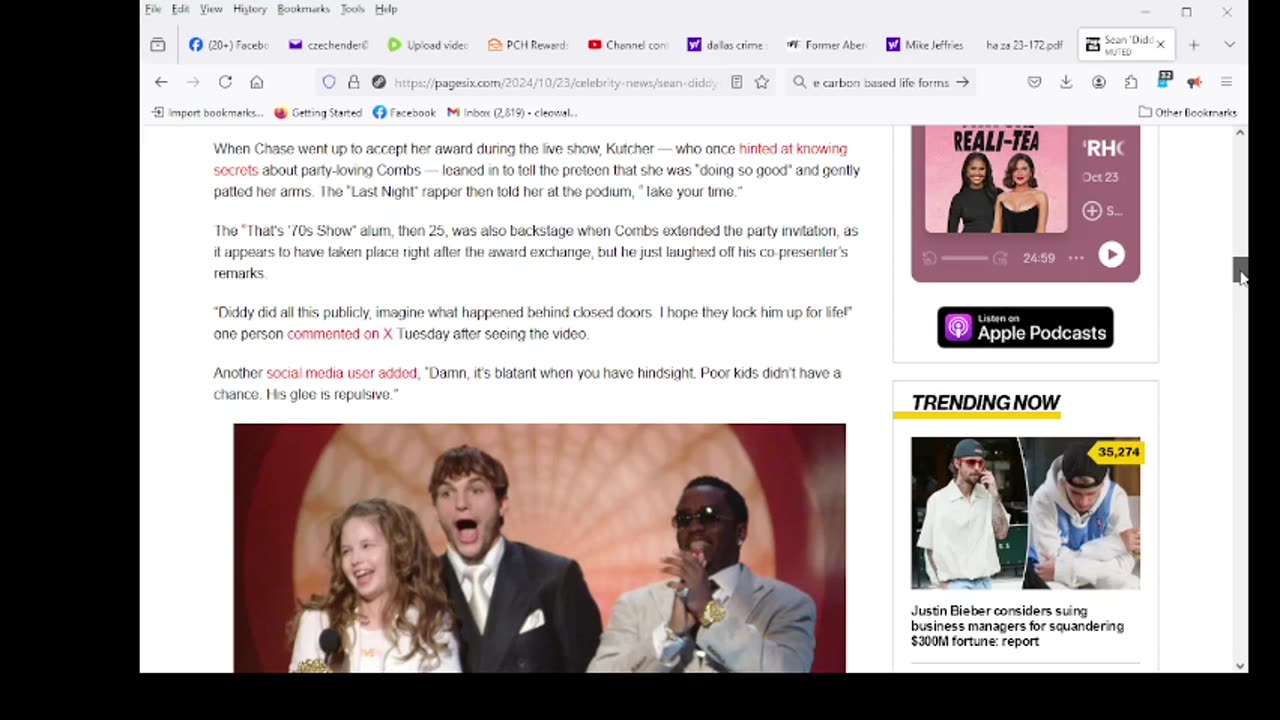Click the blue extension badge icon
Image resolution: width=1280 pixels, height=720 pixels.
click(x=1164, y=80)
